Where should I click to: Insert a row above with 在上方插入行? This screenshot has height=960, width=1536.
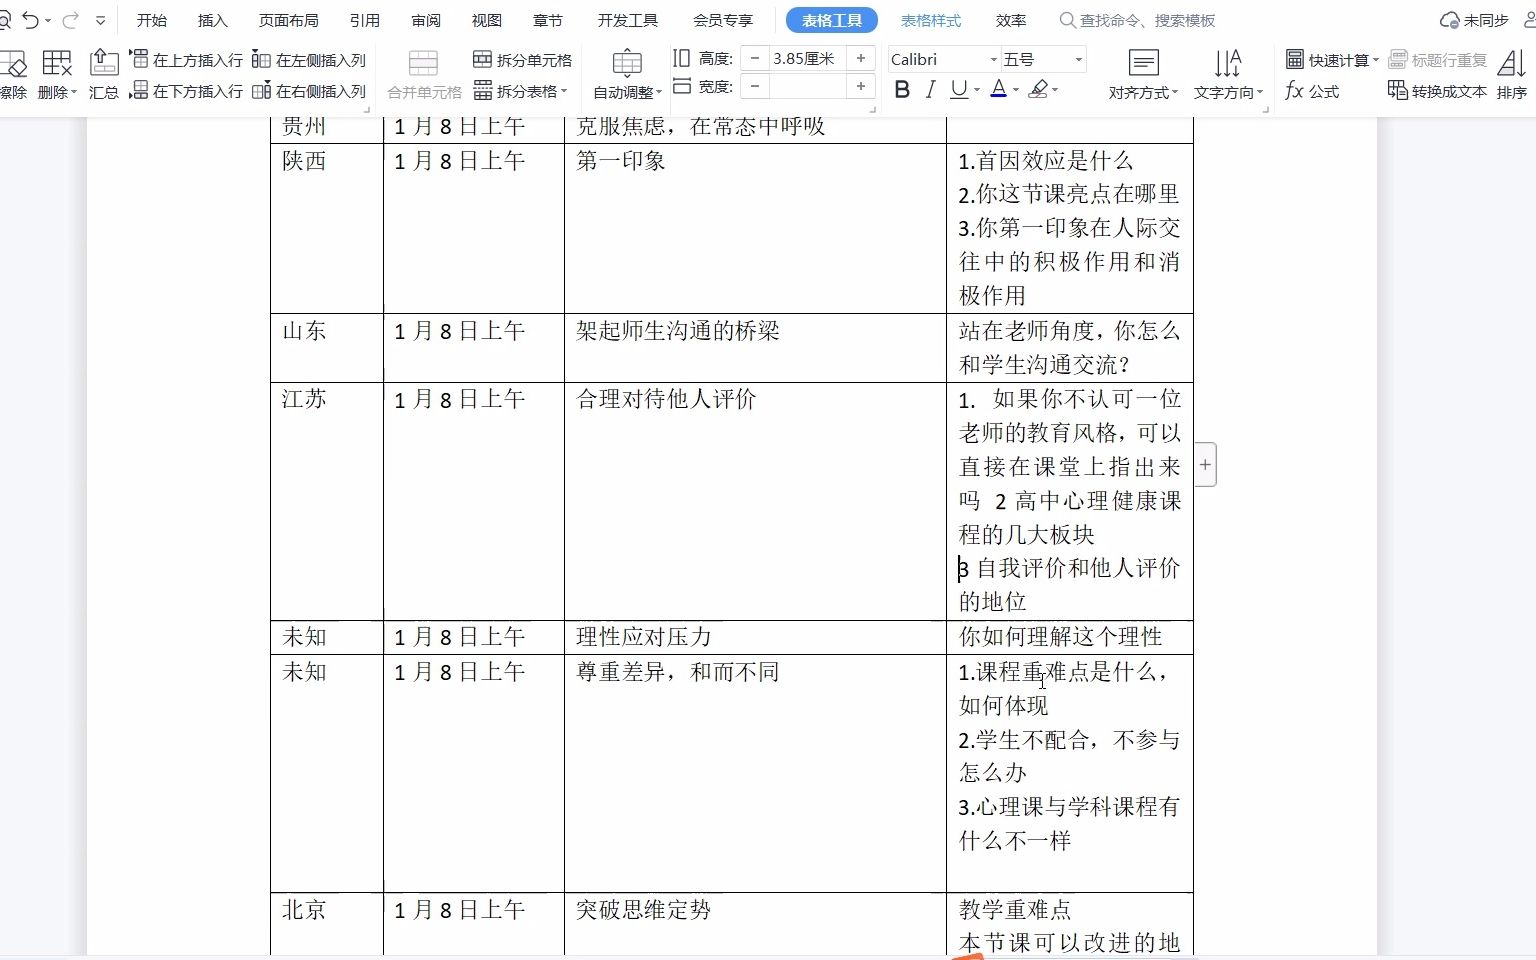[x=187, y=60]
